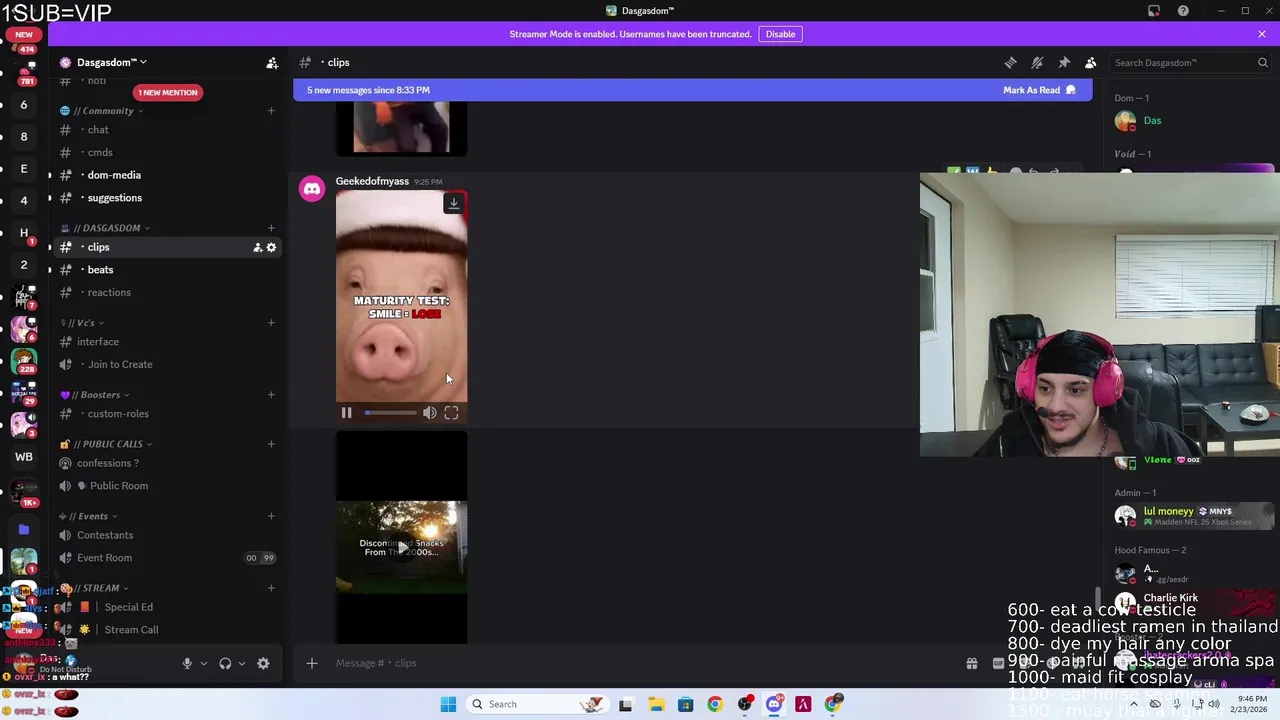Open the Help question mark icon
1280x720 pixels.
coord(1183,11)
